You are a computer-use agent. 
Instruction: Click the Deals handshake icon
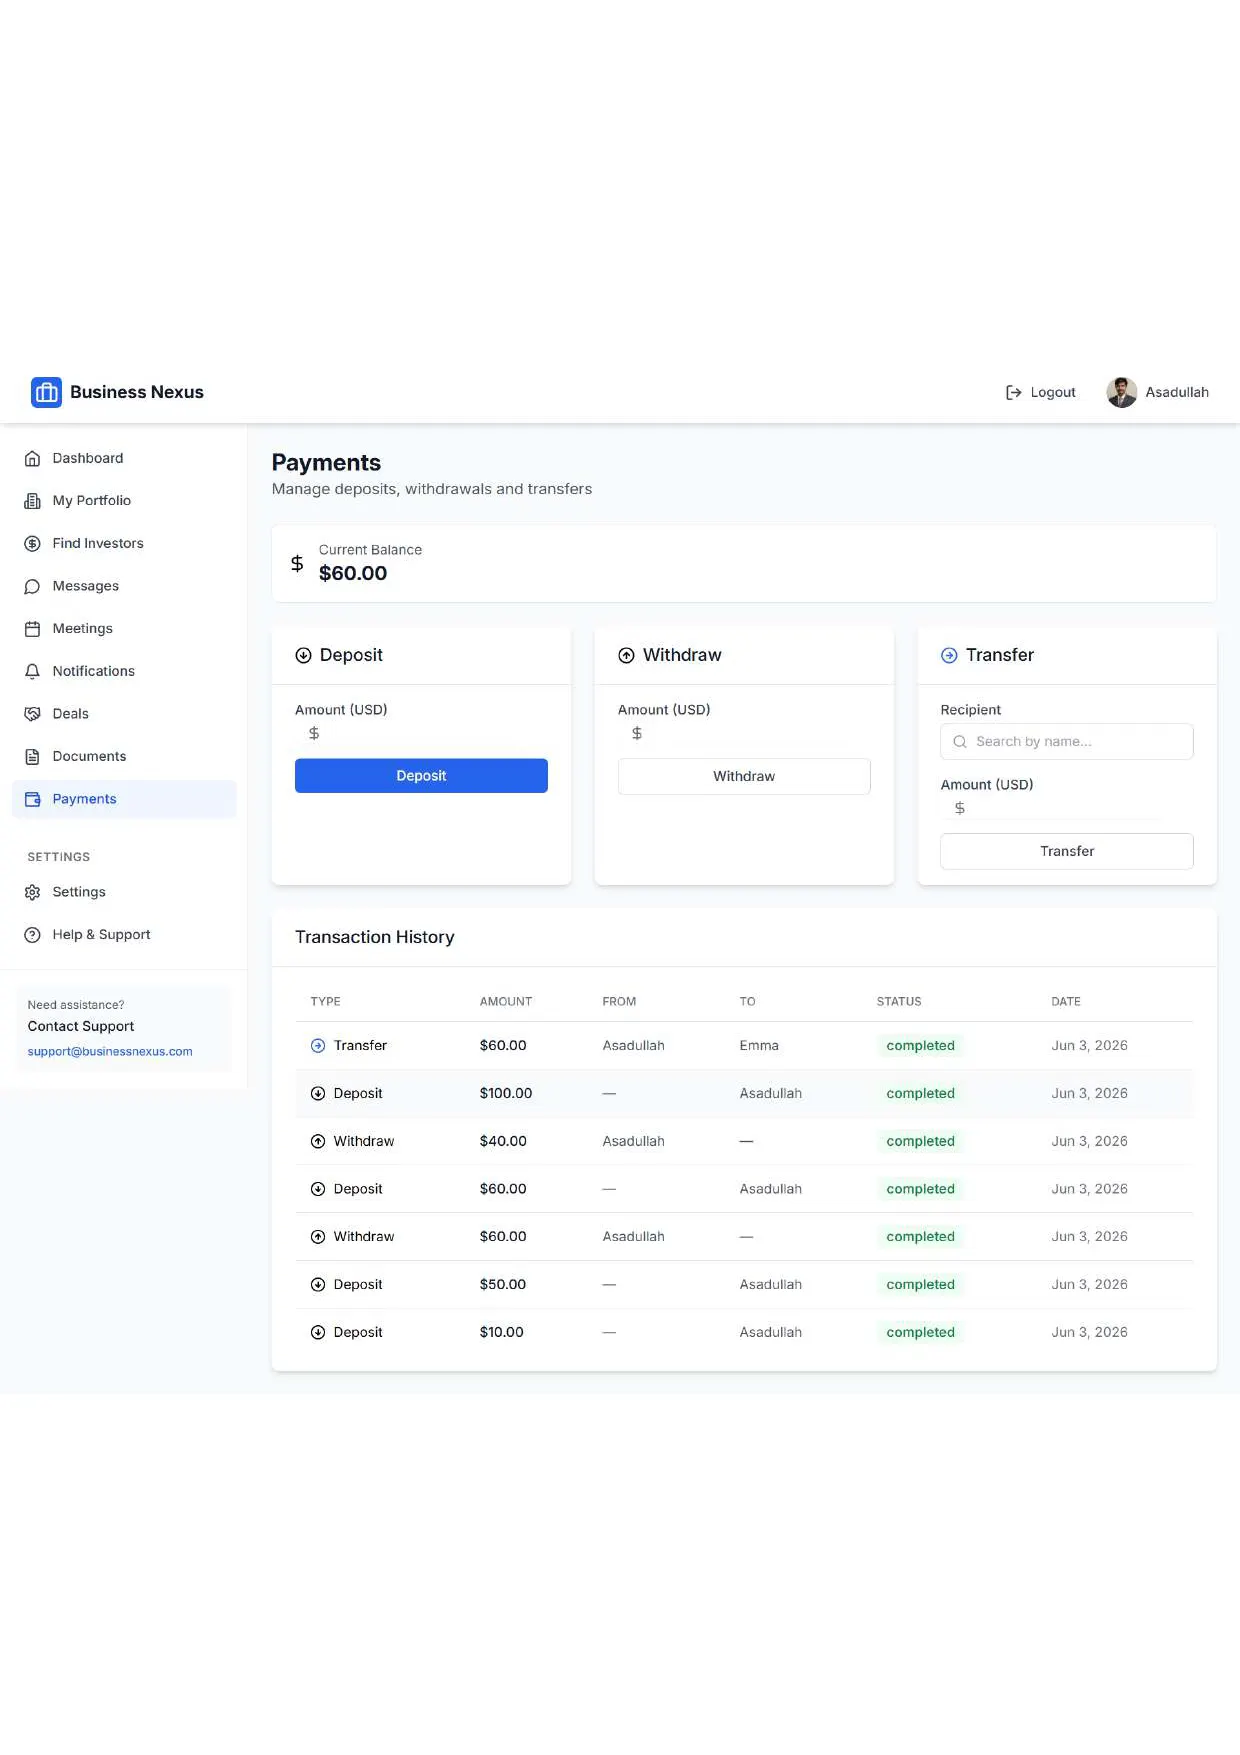pyautogui.click(x=32, y=714)
